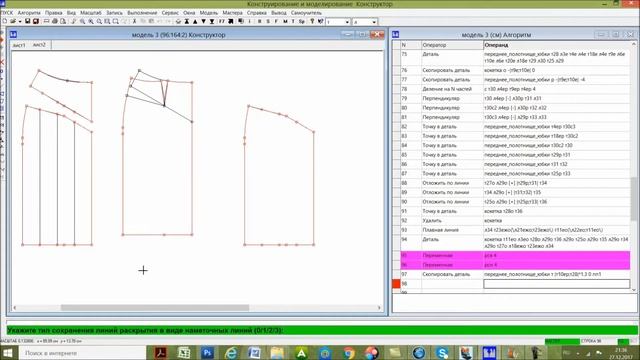Click scroll-right arrow of Constructor canvas
This screenshot has height=360, width=640.
(x=379, y=308)
